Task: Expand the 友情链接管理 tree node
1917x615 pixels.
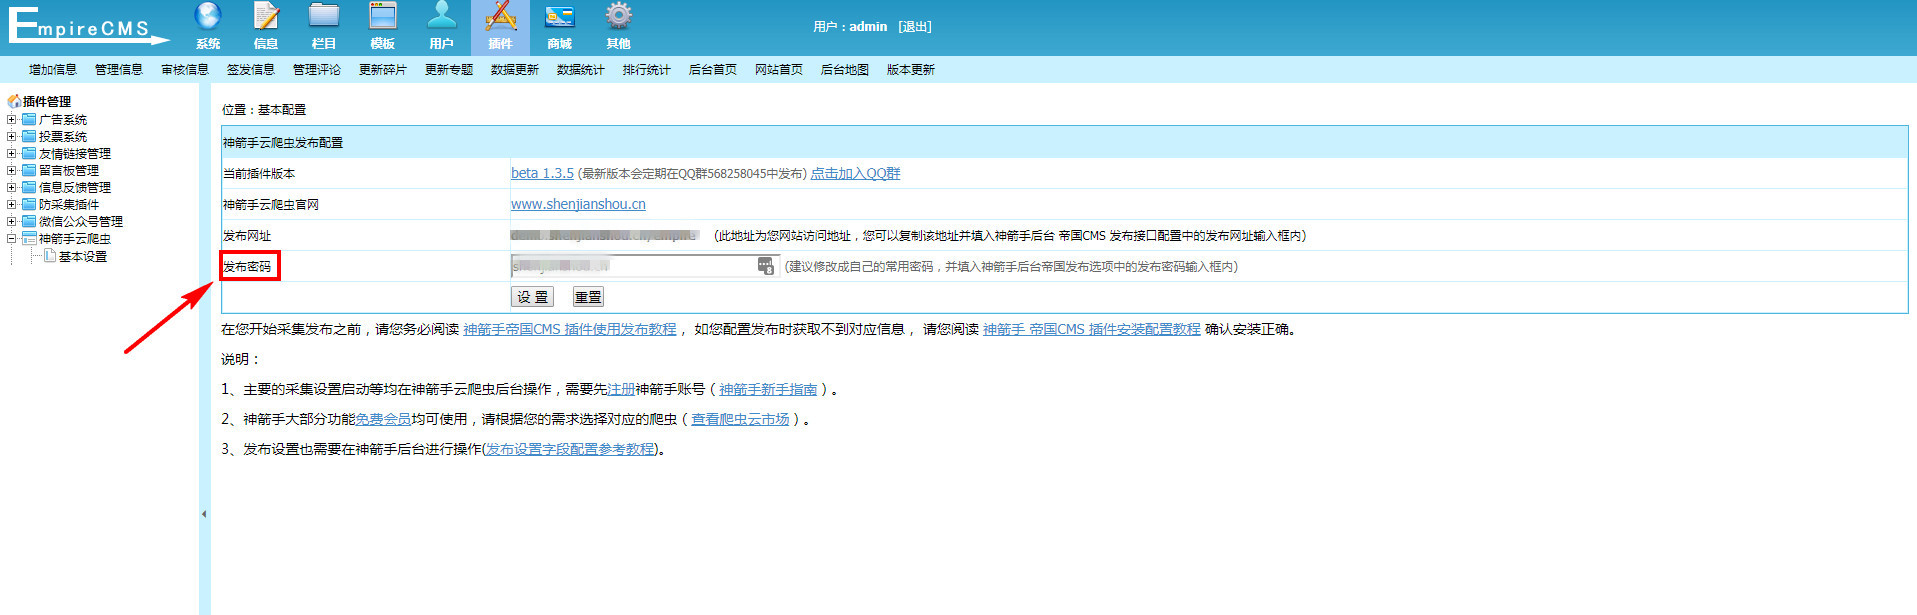Action: (12, 153)
